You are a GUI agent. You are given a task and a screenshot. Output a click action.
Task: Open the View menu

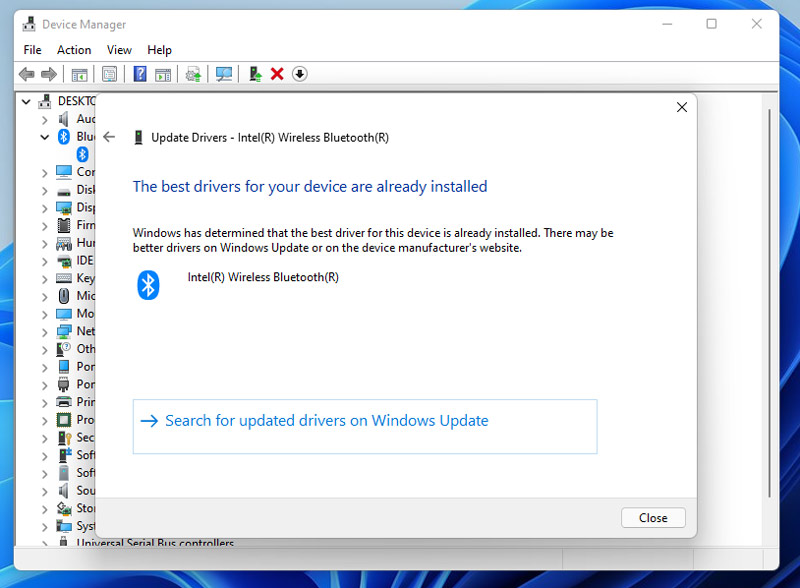119,50
